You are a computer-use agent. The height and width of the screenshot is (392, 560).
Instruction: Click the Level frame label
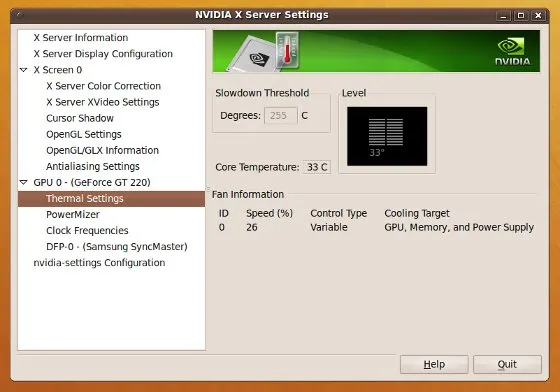(x=354, y=93)
